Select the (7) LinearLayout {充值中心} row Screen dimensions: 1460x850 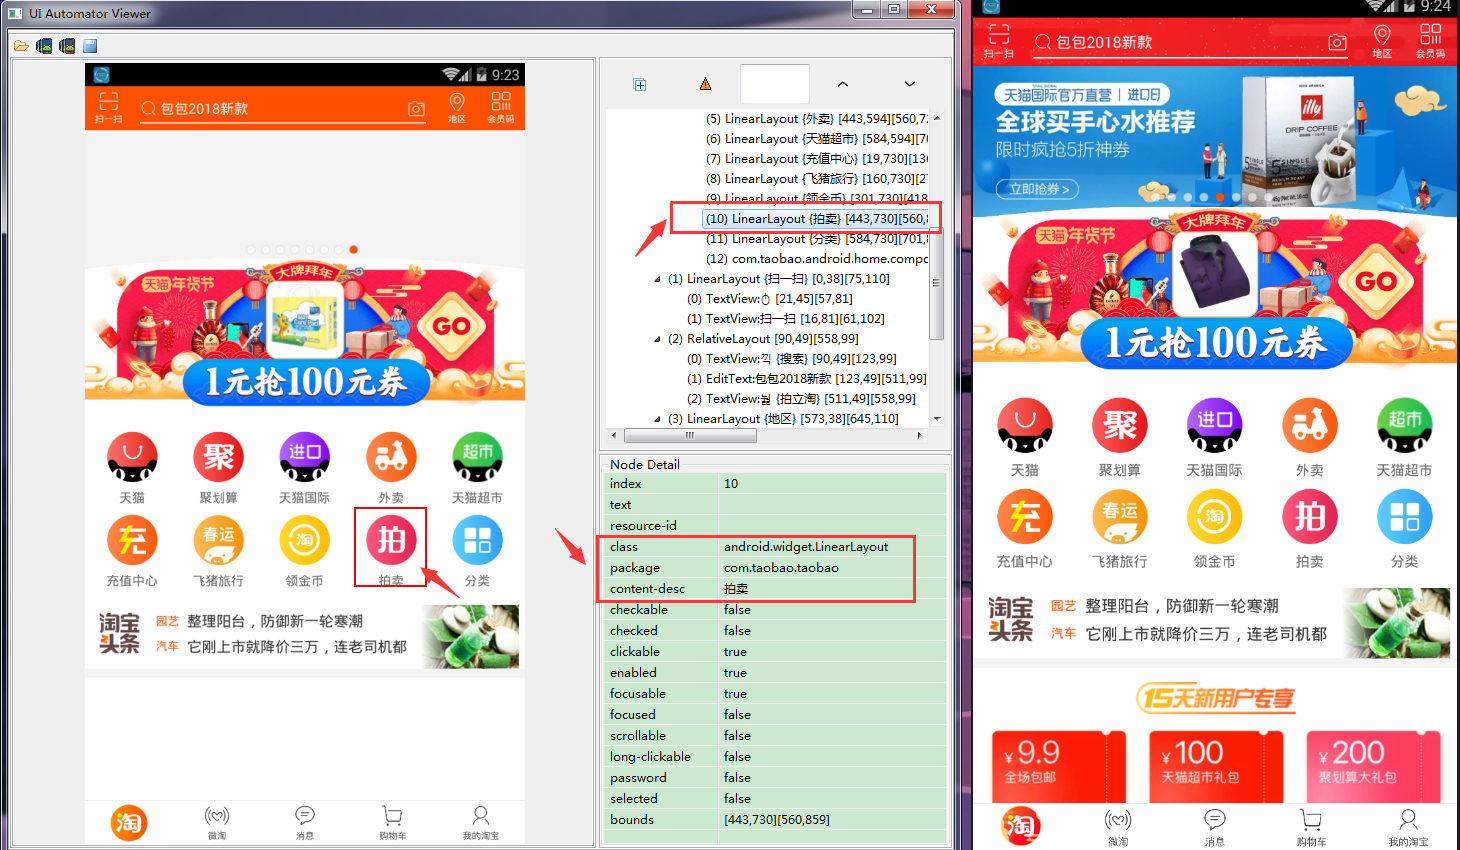[x=816, y=158]
